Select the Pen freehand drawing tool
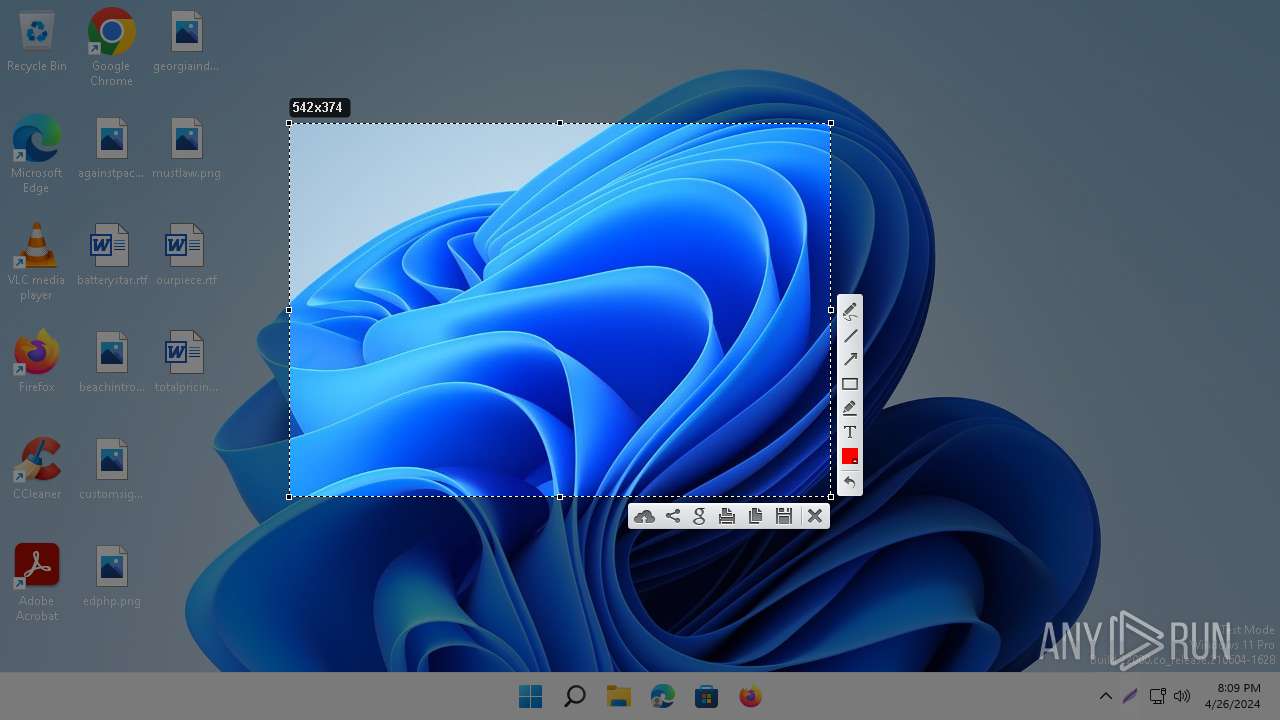This screenshot has height=720, width=1280. click(x=850, y=311)
